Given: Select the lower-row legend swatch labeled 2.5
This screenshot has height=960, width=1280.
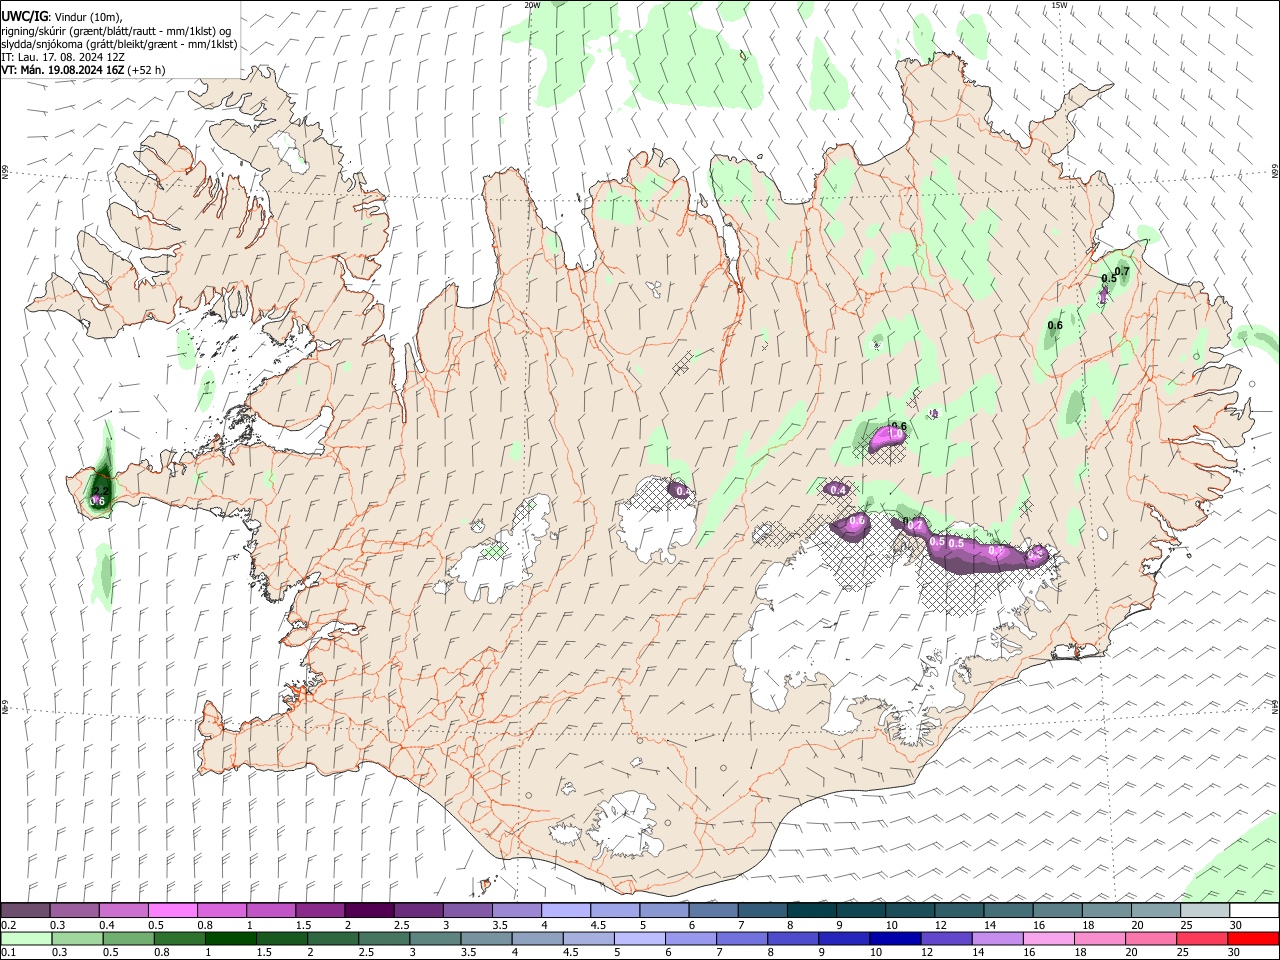Looking at the screenshot, I should point(384,939).
